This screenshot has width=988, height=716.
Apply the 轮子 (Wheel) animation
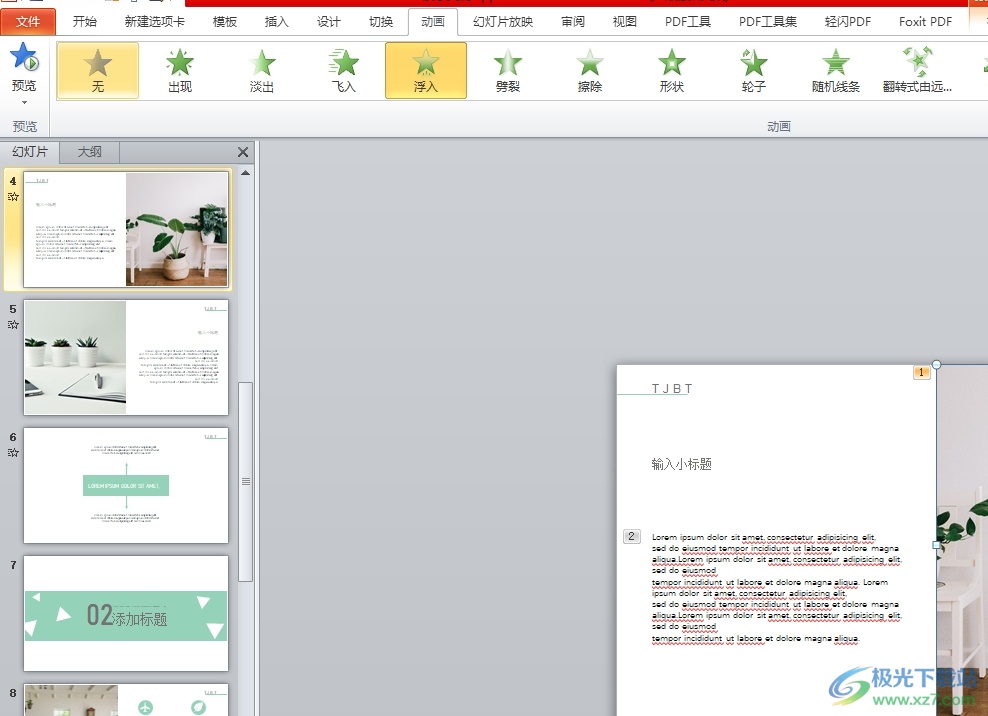point(754,70)
